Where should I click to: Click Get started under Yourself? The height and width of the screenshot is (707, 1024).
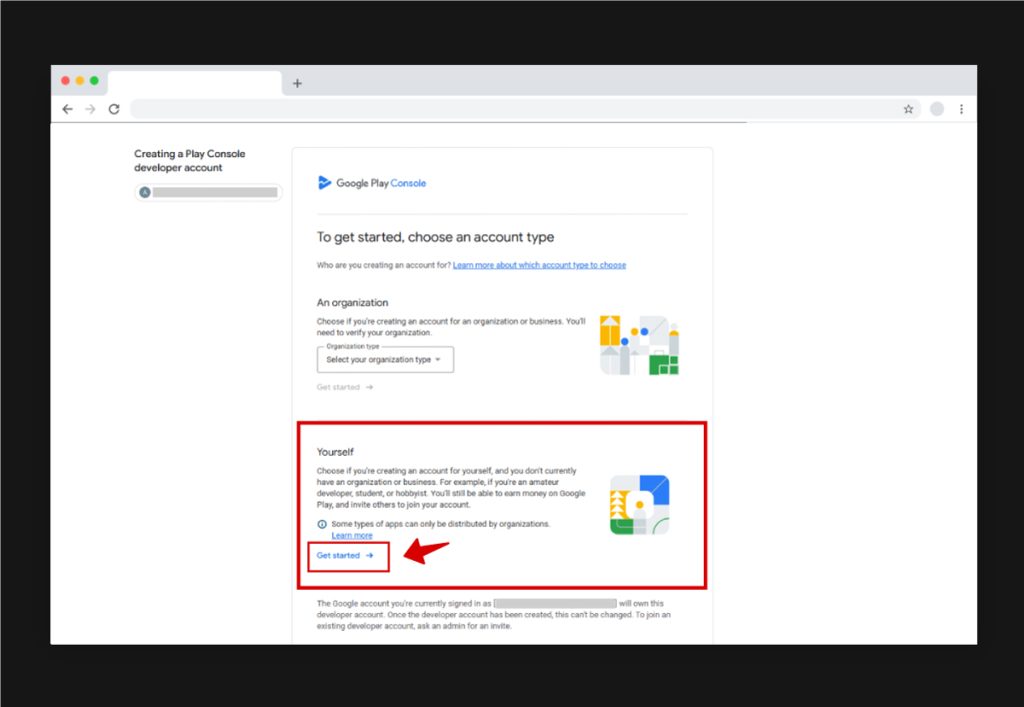[345, 556]
